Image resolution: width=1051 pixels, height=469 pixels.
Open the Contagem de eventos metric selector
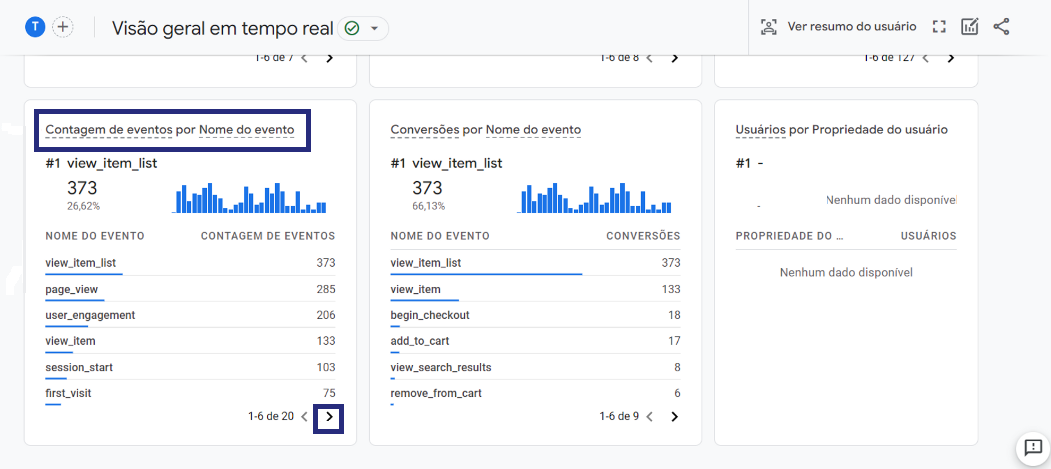pyautogui.click(x=109, y=129)
